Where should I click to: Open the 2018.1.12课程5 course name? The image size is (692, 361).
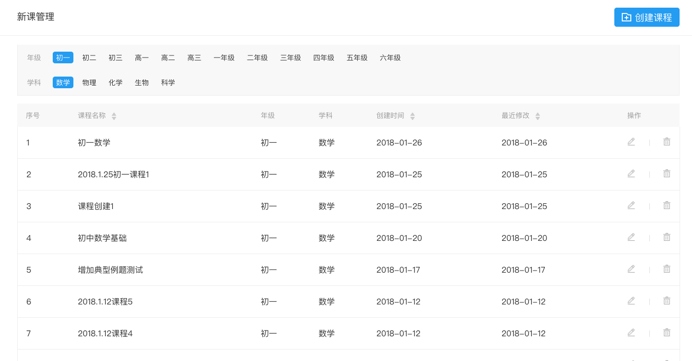point(105,302)
